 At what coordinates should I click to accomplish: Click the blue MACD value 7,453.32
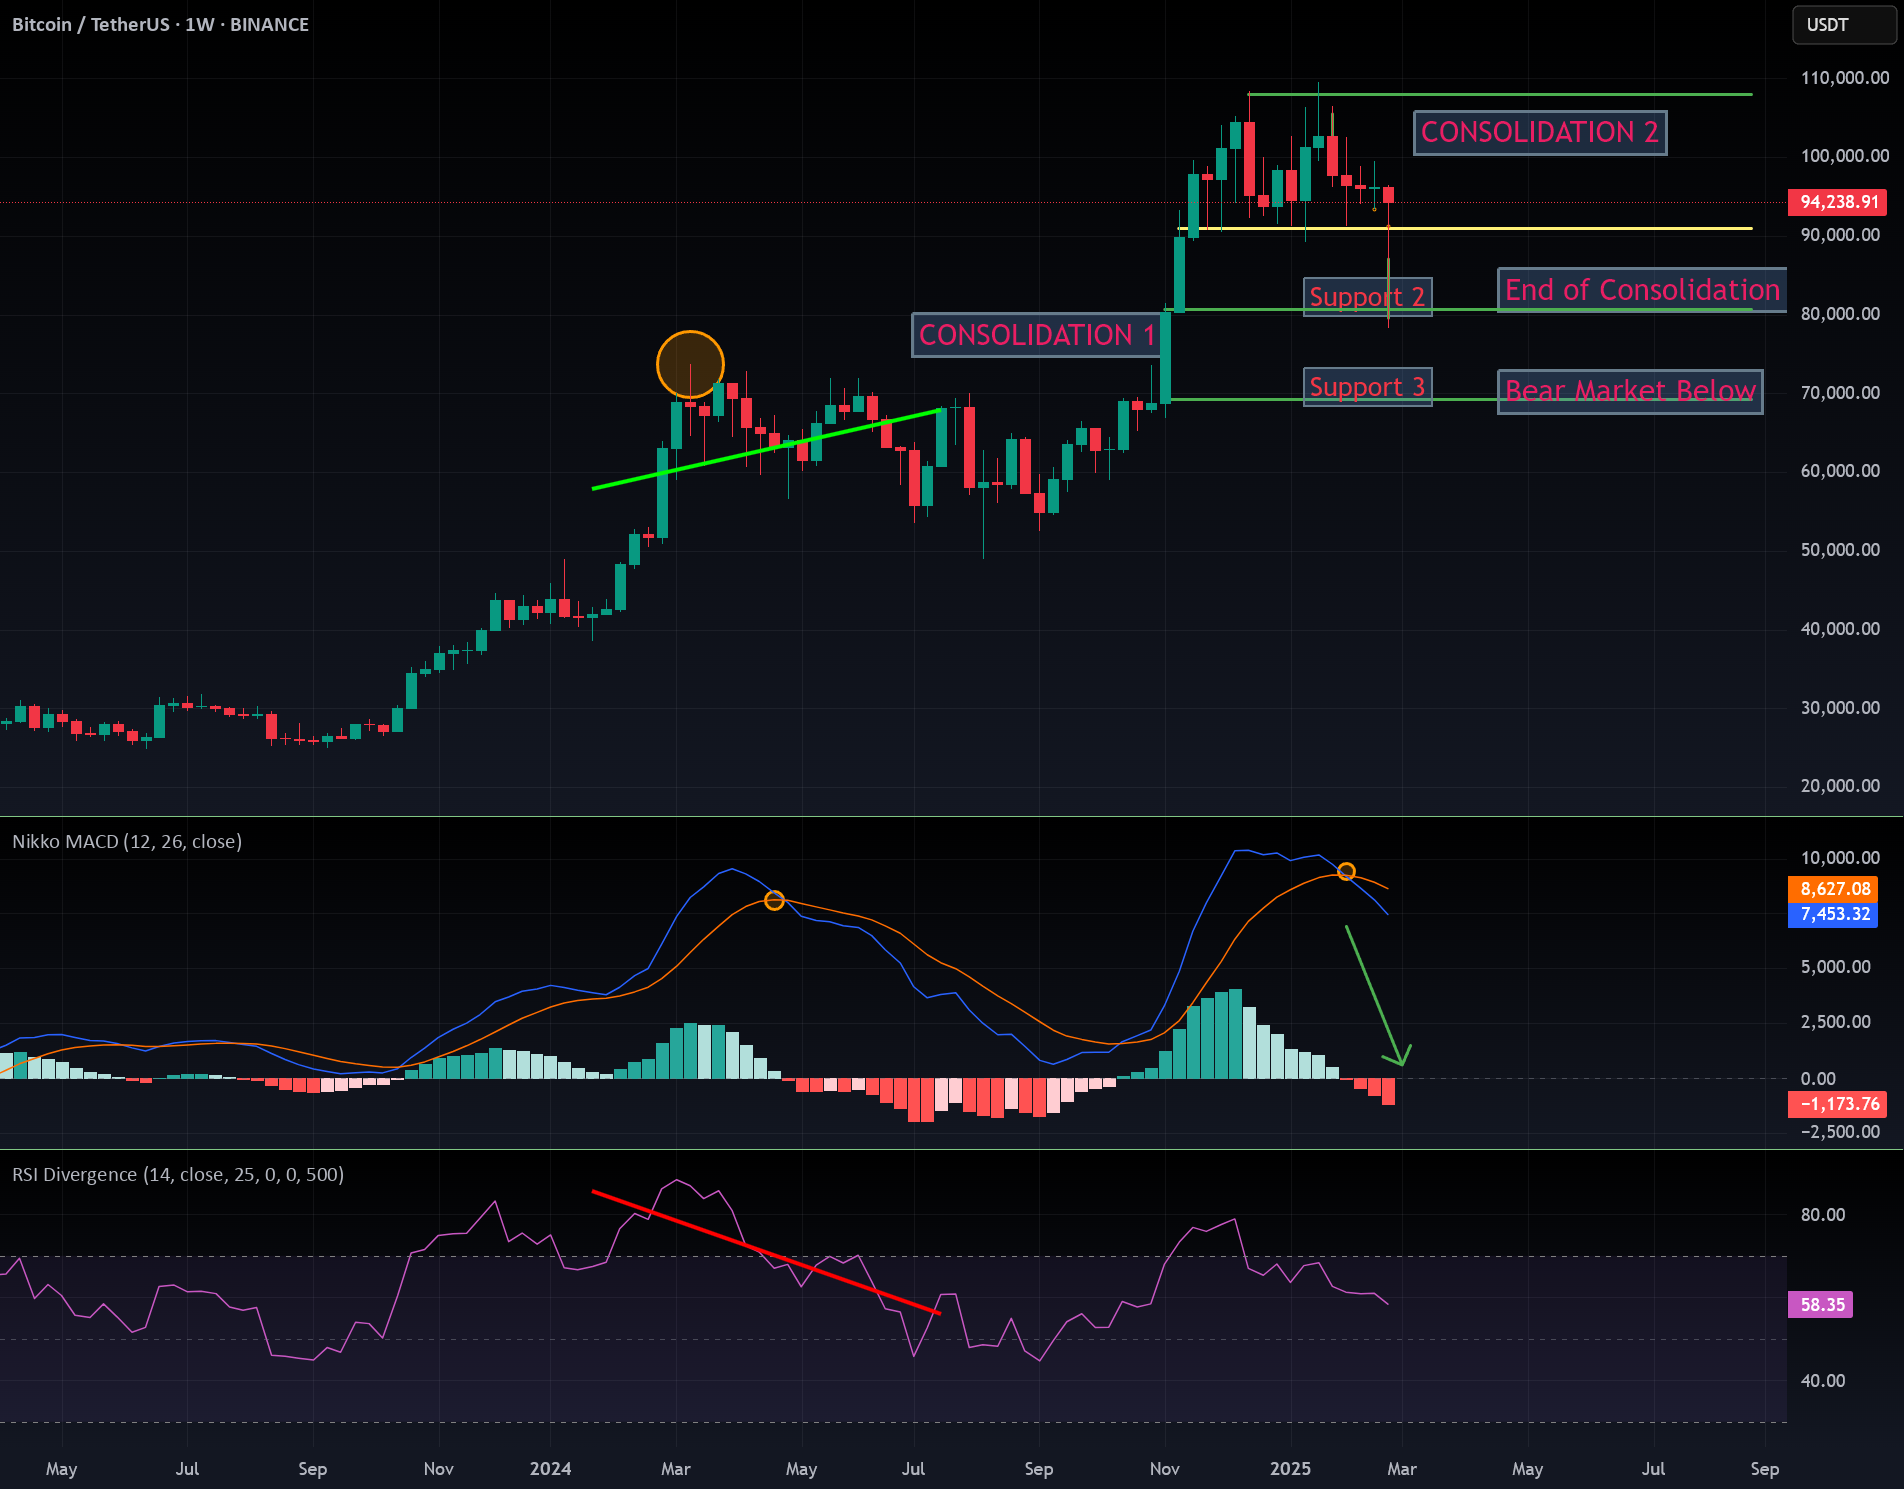(1834, 914)
